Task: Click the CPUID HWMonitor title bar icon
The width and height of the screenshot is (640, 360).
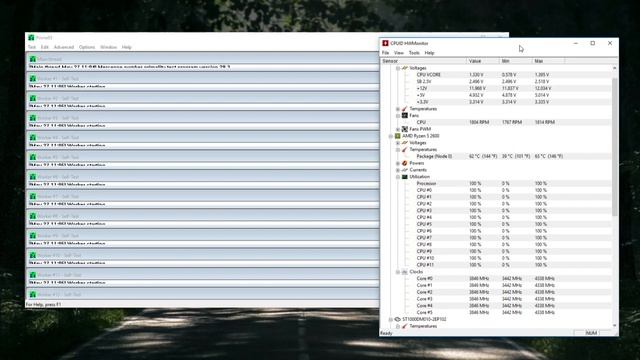Action: coord(385,43)
